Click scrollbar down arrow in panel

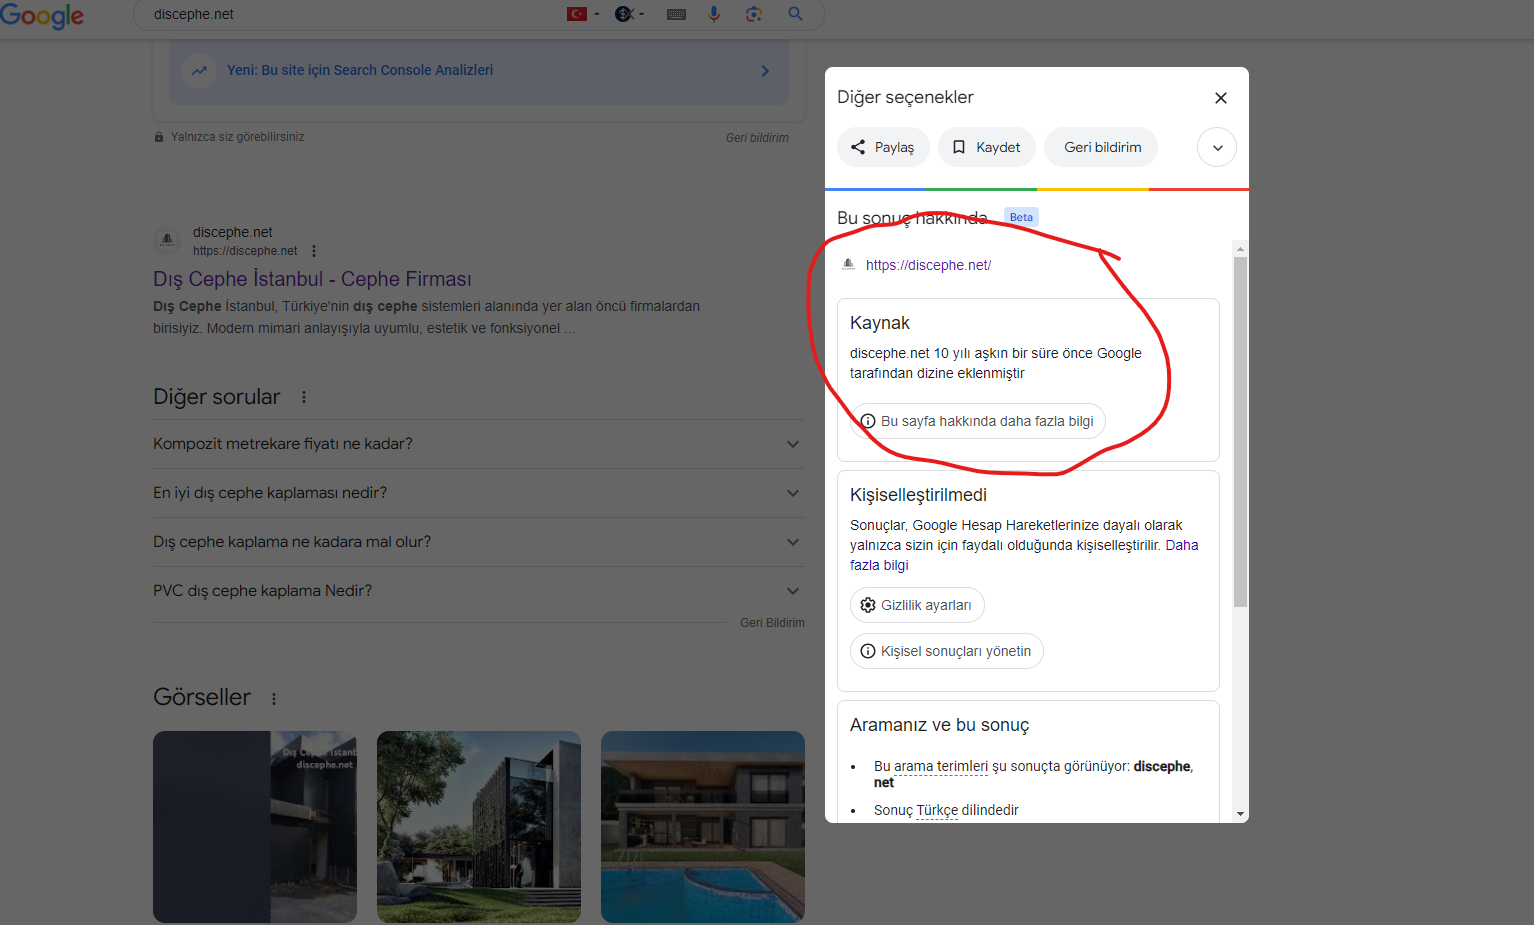click(1240, 814)
